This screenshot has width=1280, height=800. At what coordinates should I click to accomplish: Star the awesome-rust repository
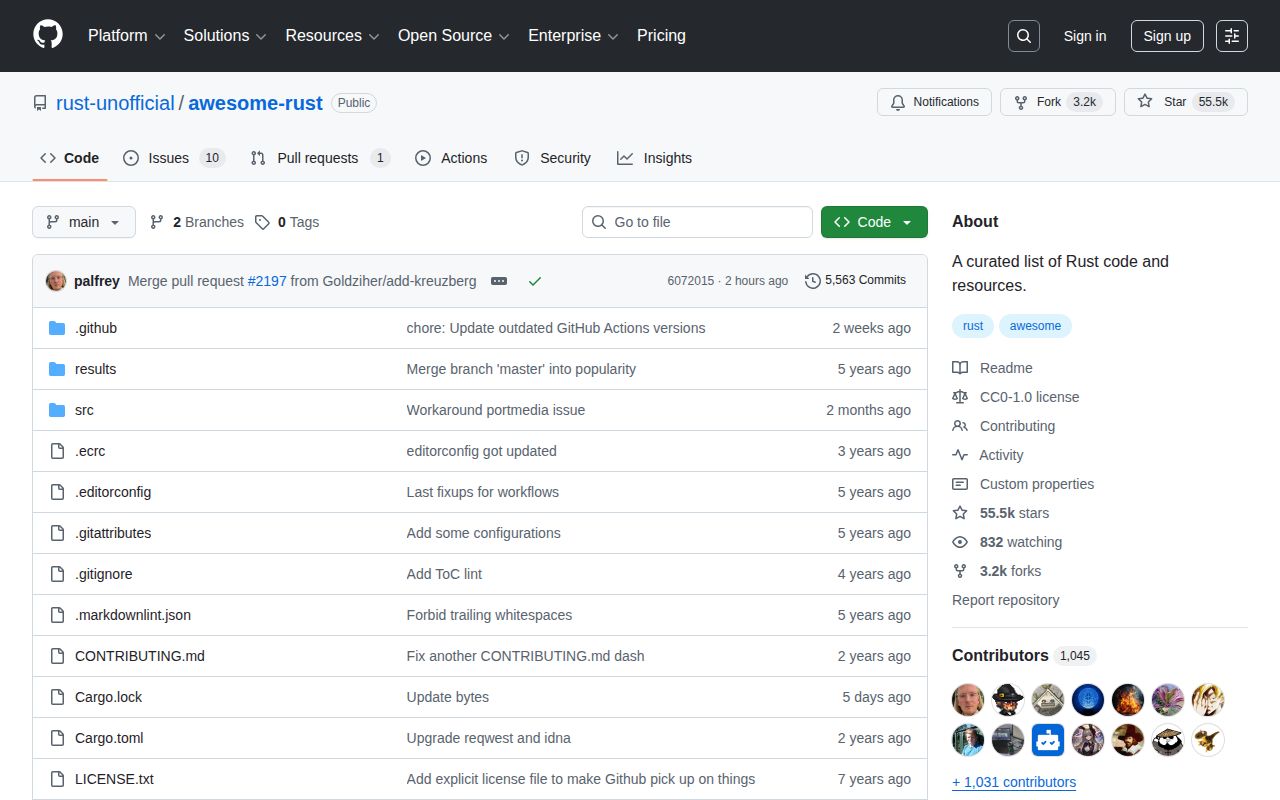coord(1163,102)
